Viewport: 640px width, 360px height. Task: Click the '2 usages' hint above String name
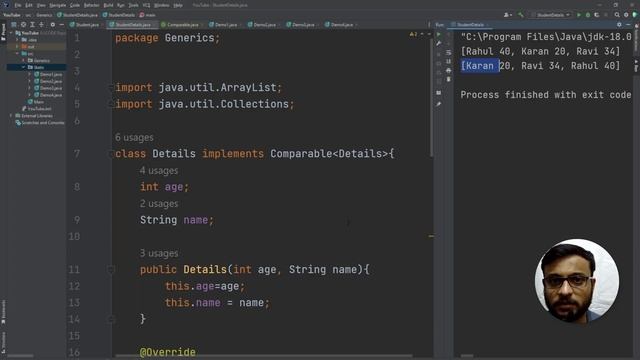pyautogui.click(x=159, y=203)
